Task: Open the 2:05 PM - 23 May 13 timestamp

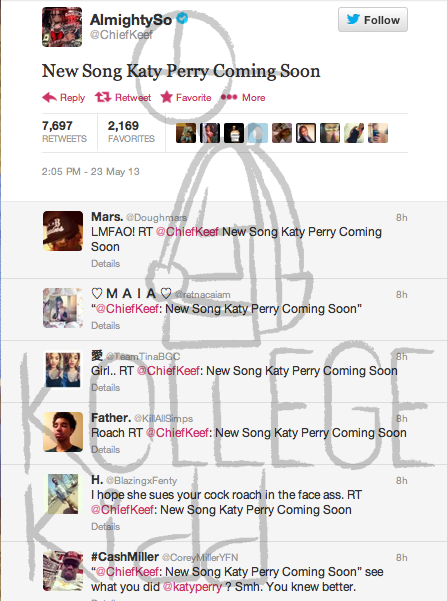Action: [90, 171]
